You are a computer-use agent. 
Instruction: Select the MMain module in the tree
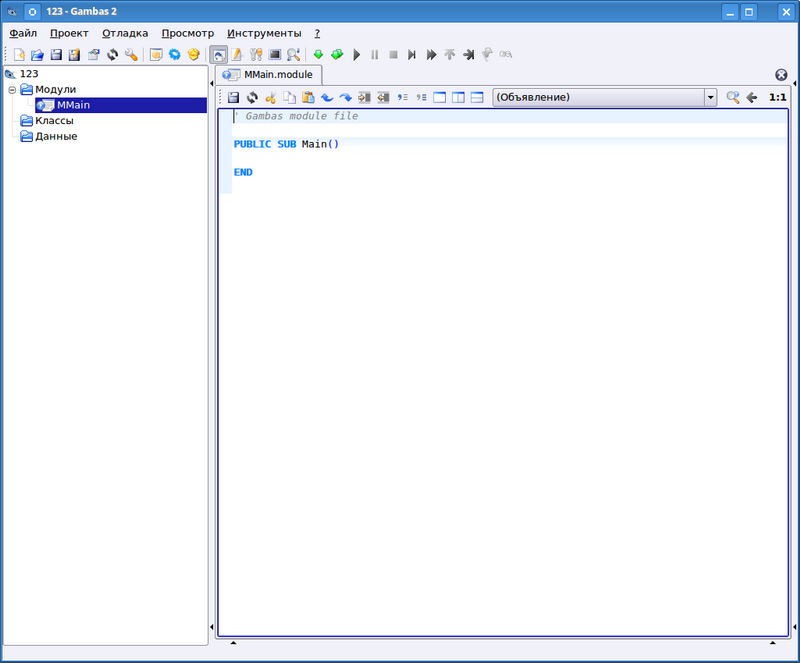[x=121, y=105]
